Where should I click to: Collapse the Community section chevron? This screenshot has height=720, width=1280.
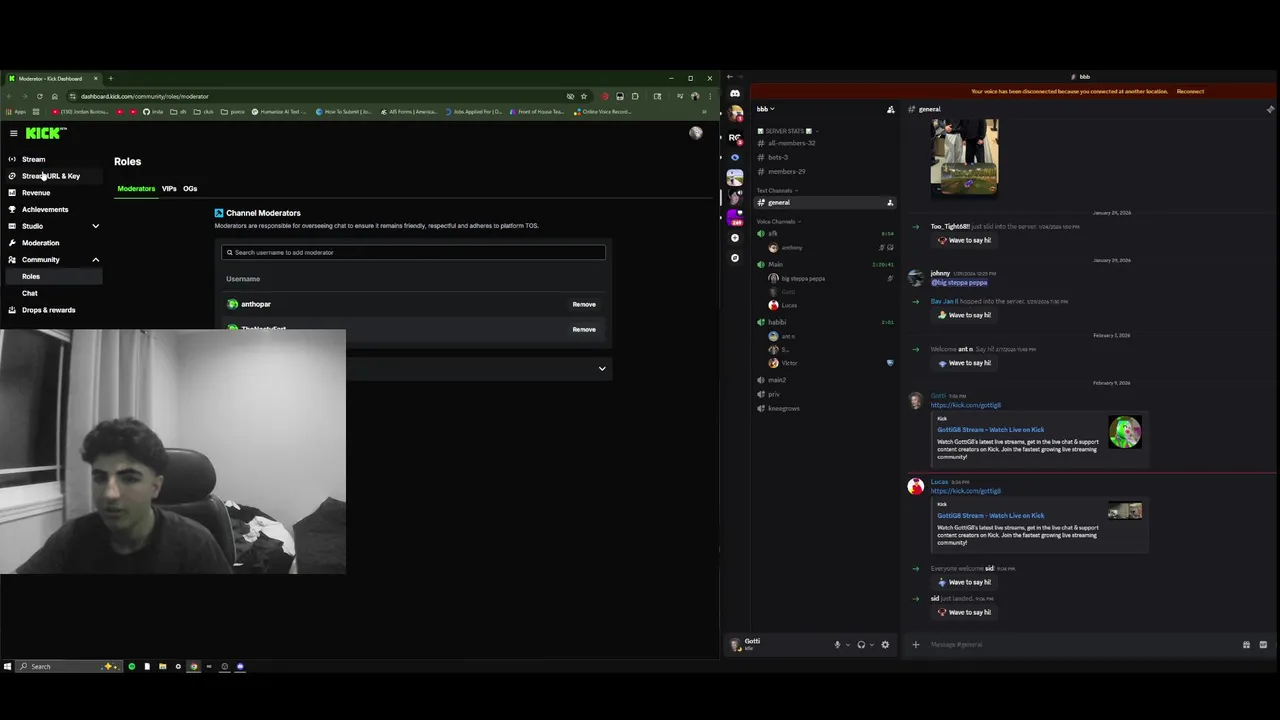[x=96, y=260]
